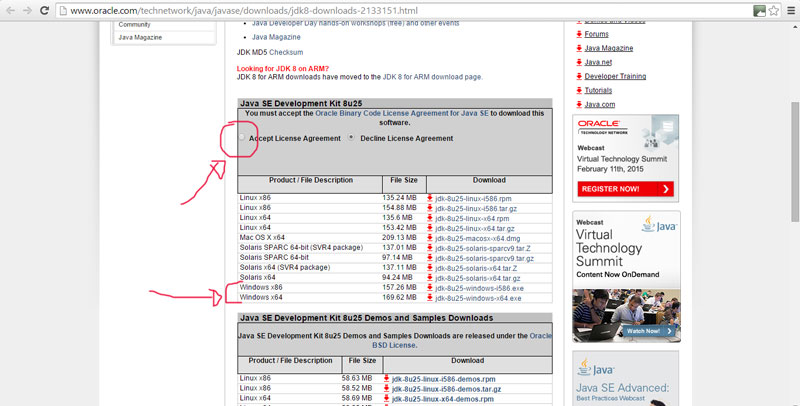Open Java Magazine in left sidebar

pyautogui.click(x=140, y=37)
